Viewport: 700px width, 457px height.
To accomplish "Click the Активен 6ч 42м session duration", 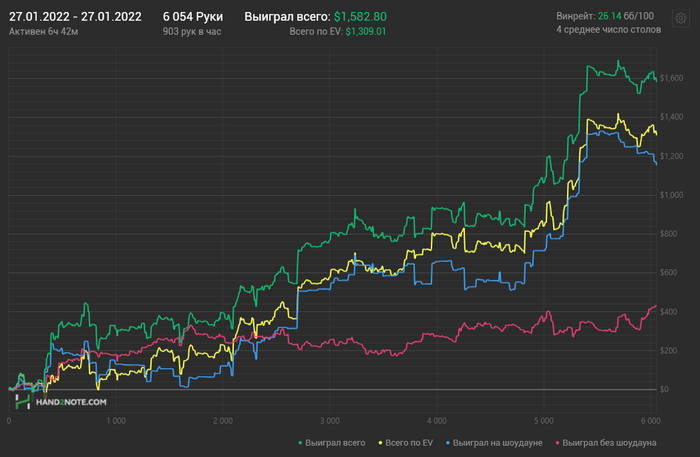I will click(x=43, y=32).
